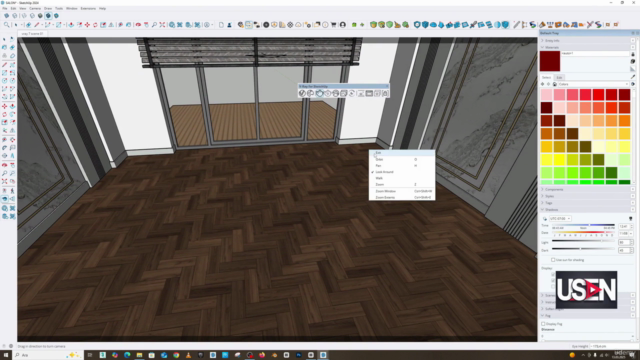This screenshot has height=360, width=640.
Task: Click the shadow Light slider
Action: (x=583, y=241)
